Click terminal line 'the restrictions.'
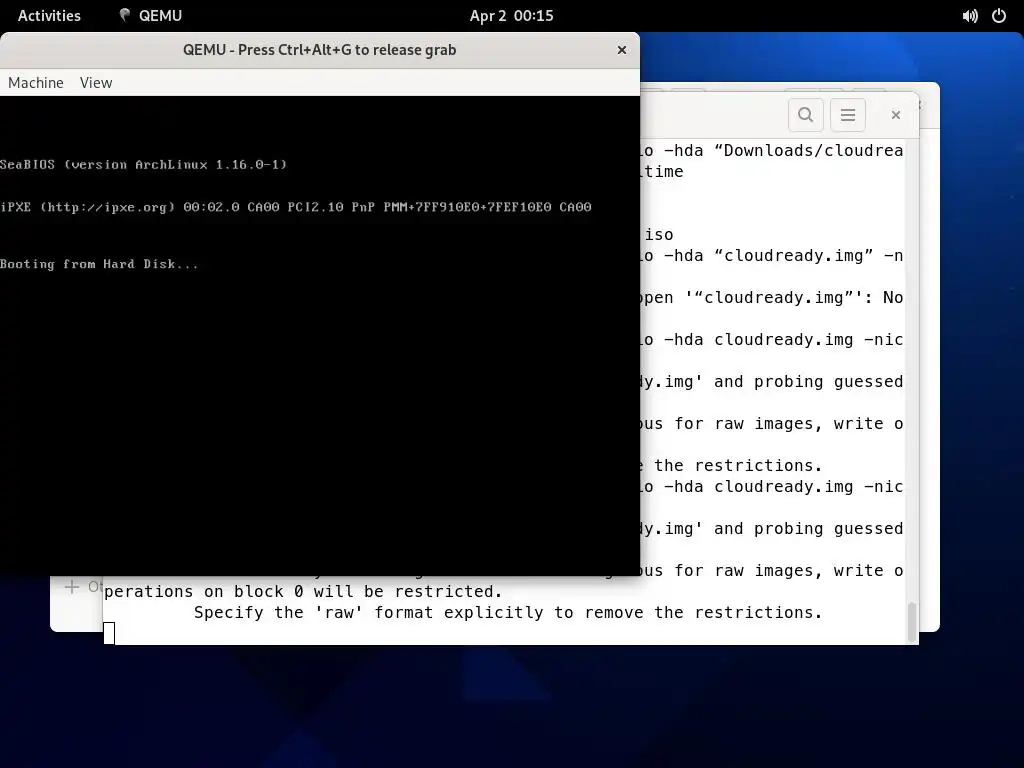Viewport: 1024px width, 768px height. pos(731,466)
